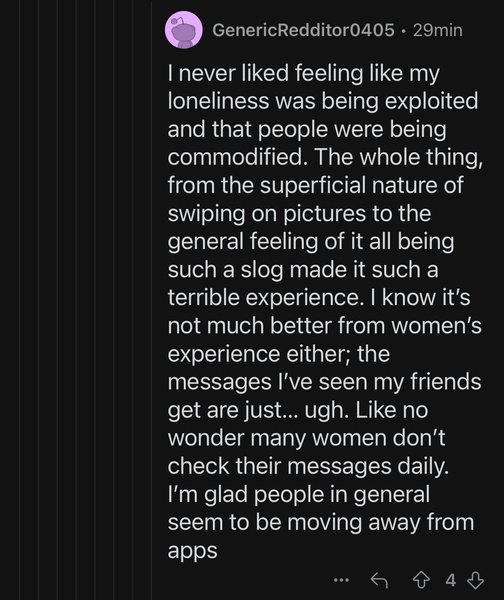Collapse the fourth thread line from the left
This screenshot has height=600, width=504.
tap(76, 300)
